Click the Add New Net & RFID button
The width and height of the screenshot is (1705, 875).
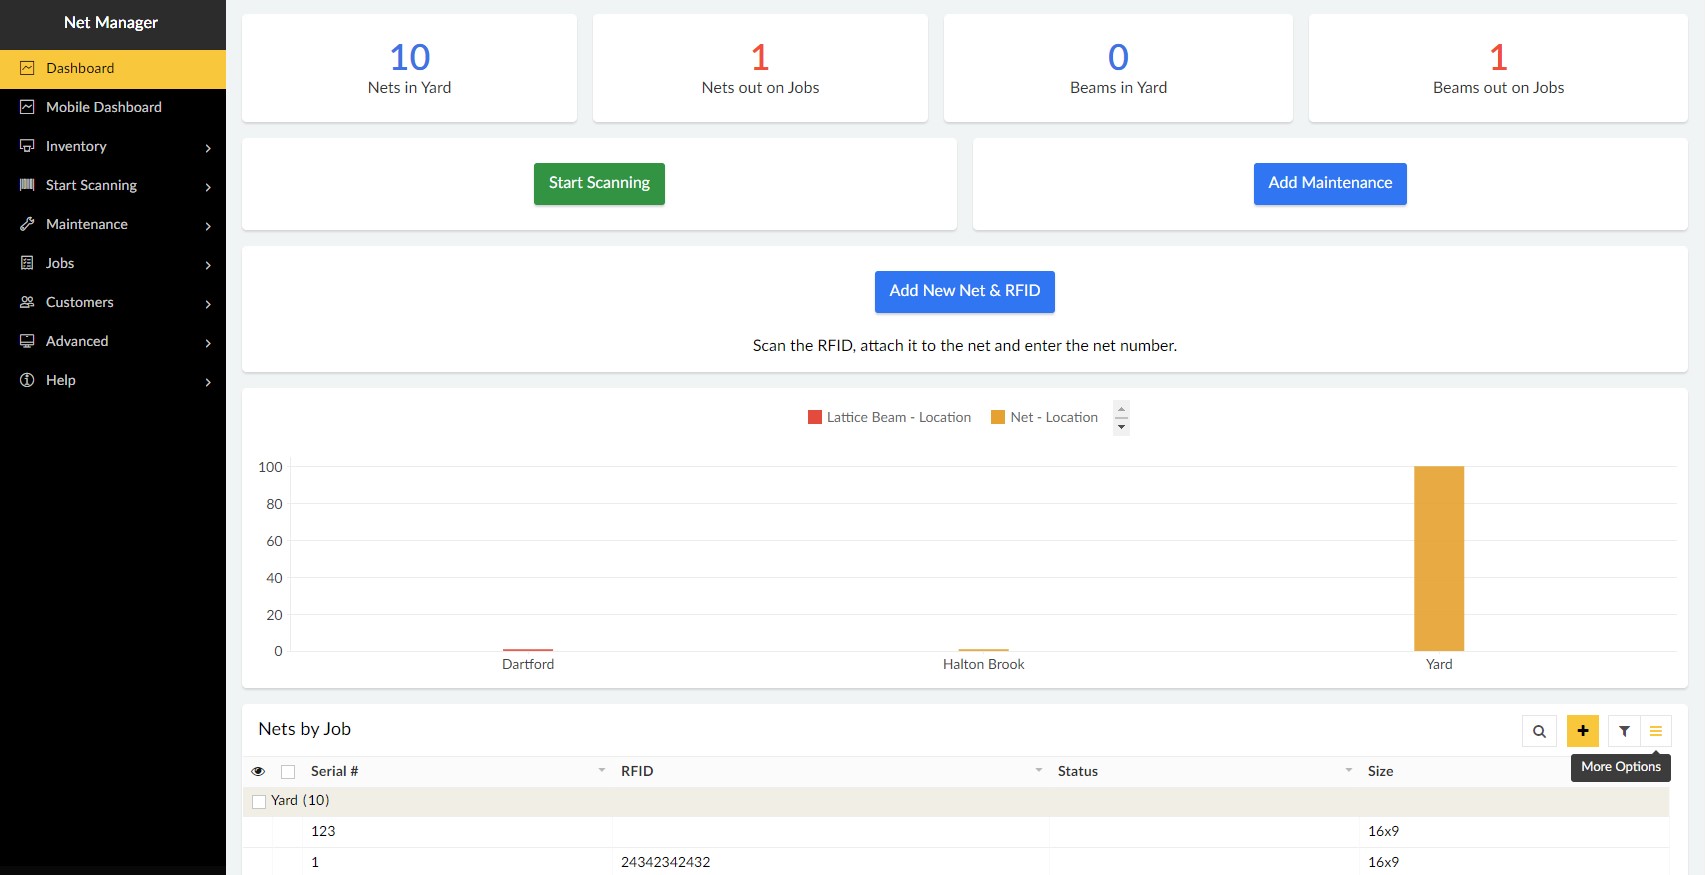(964, 291)
